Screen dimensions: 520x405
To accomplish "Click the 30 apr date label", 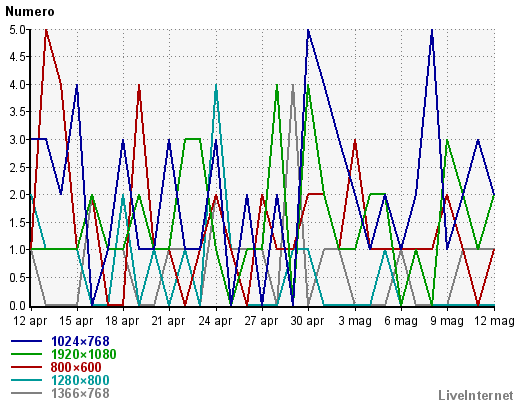I will pyautogui.click(x=307, y=321).
